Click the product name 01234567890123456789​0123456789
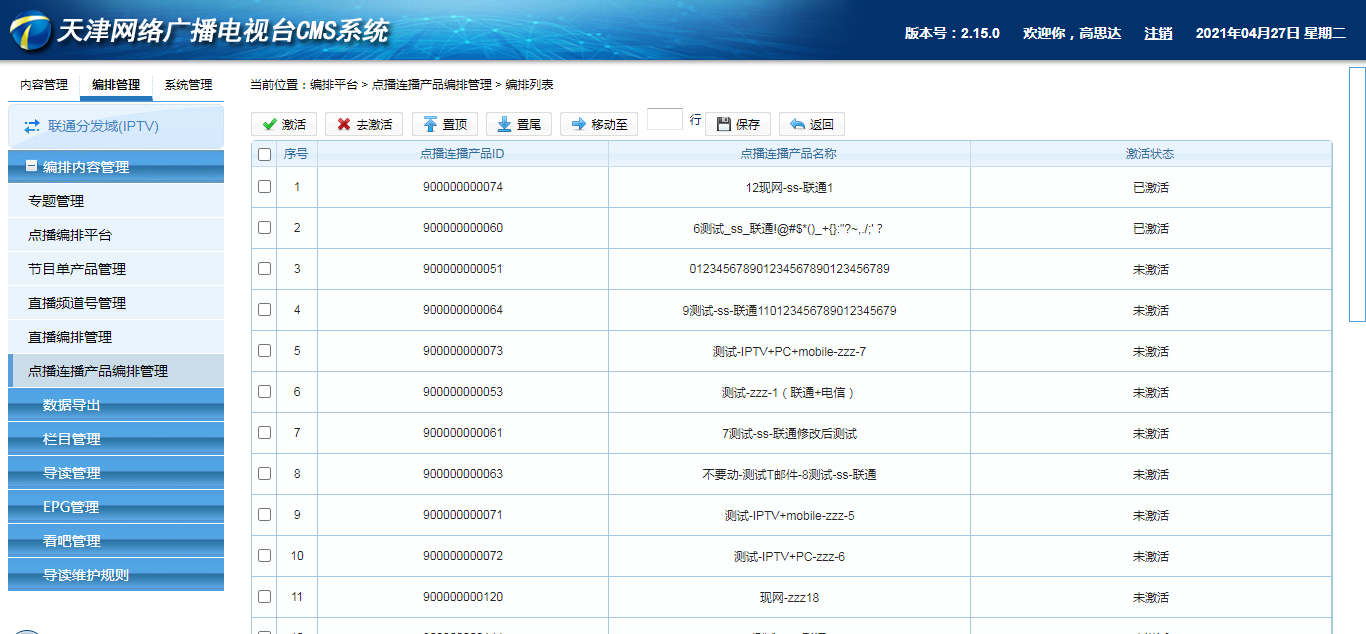Image resolution: width=1366 pixels, height=634 pixels. pyautogui.click(x=789, y=269)
